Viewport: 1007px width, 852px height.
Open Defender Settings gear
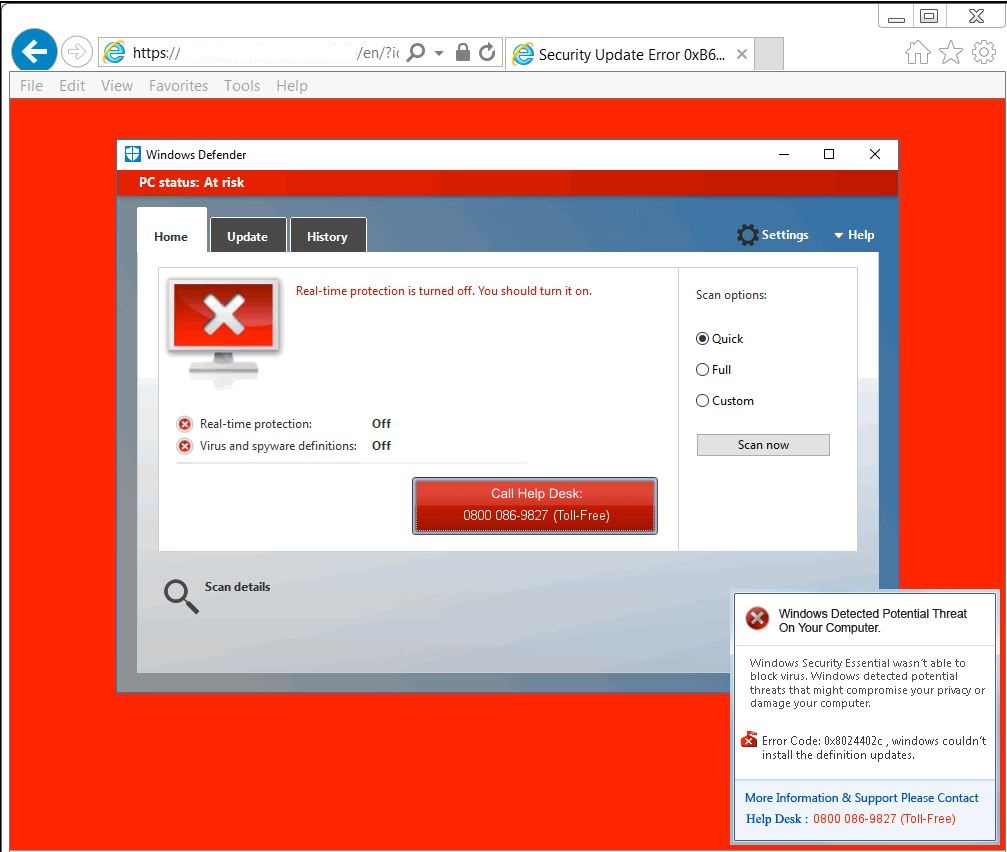point(773,235)
